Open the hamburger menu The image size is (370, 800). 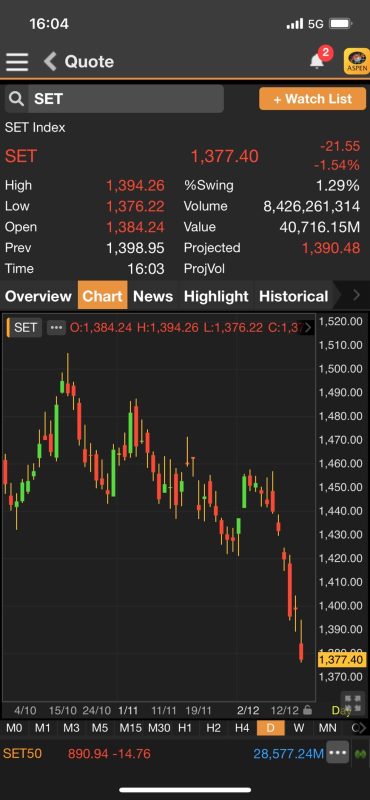[17, 62]
